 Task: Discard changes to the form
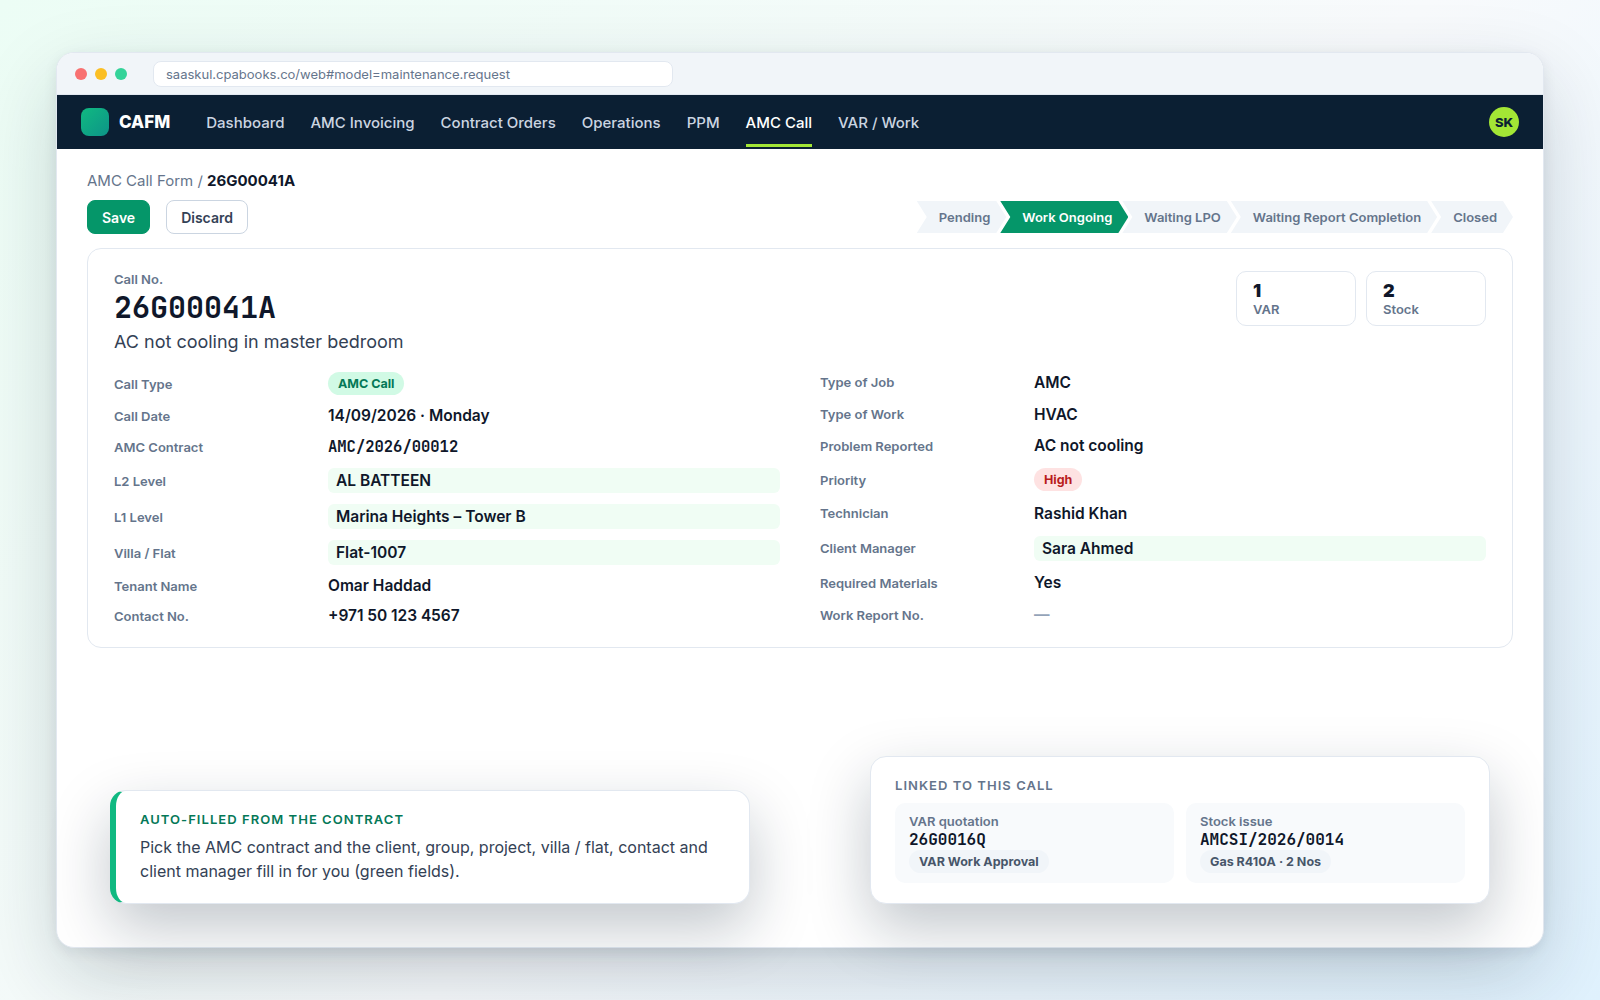pyautogui.click(x=207, y=217)
